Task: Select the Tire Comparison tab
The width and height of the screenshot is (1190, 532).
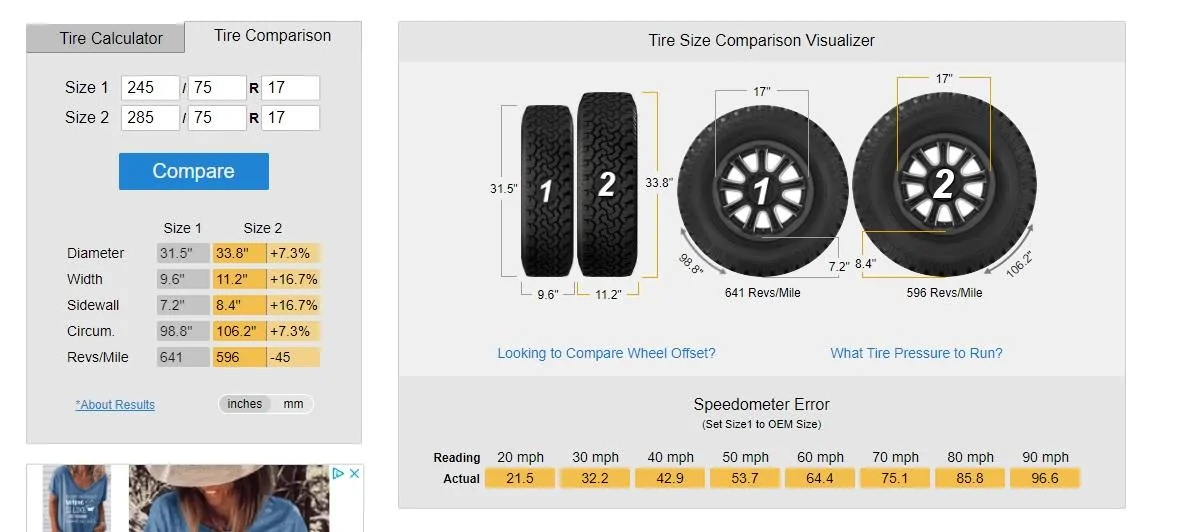Action: click(272, 36)
